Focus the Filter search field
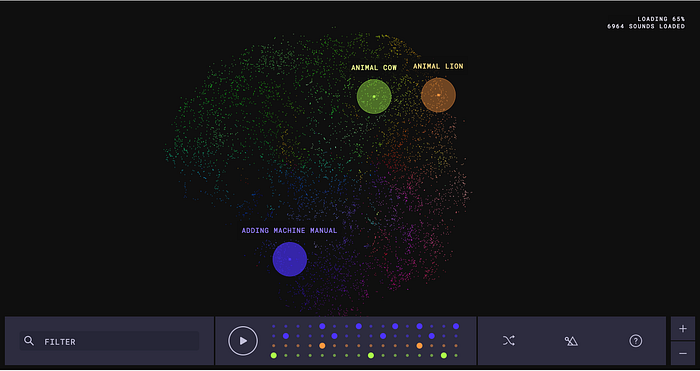 tap(109, 341)
